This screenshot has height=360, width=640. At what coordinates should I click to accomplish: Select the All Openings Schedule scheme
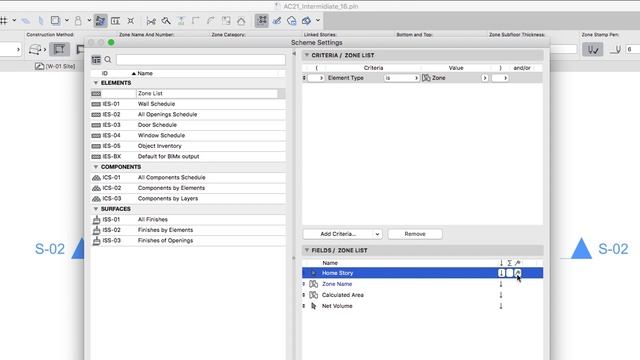(188, 115)
